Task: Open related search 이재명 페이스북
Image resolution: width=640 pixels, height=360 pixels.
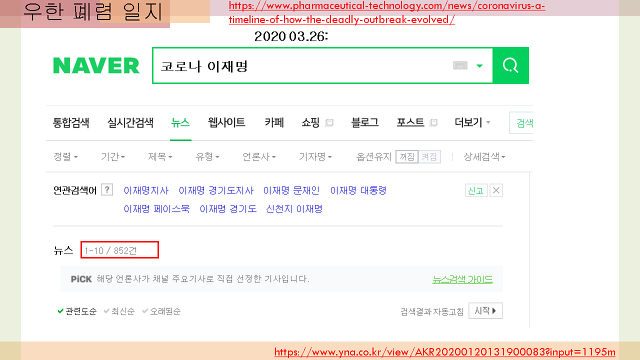Action: tap(156, 209)
